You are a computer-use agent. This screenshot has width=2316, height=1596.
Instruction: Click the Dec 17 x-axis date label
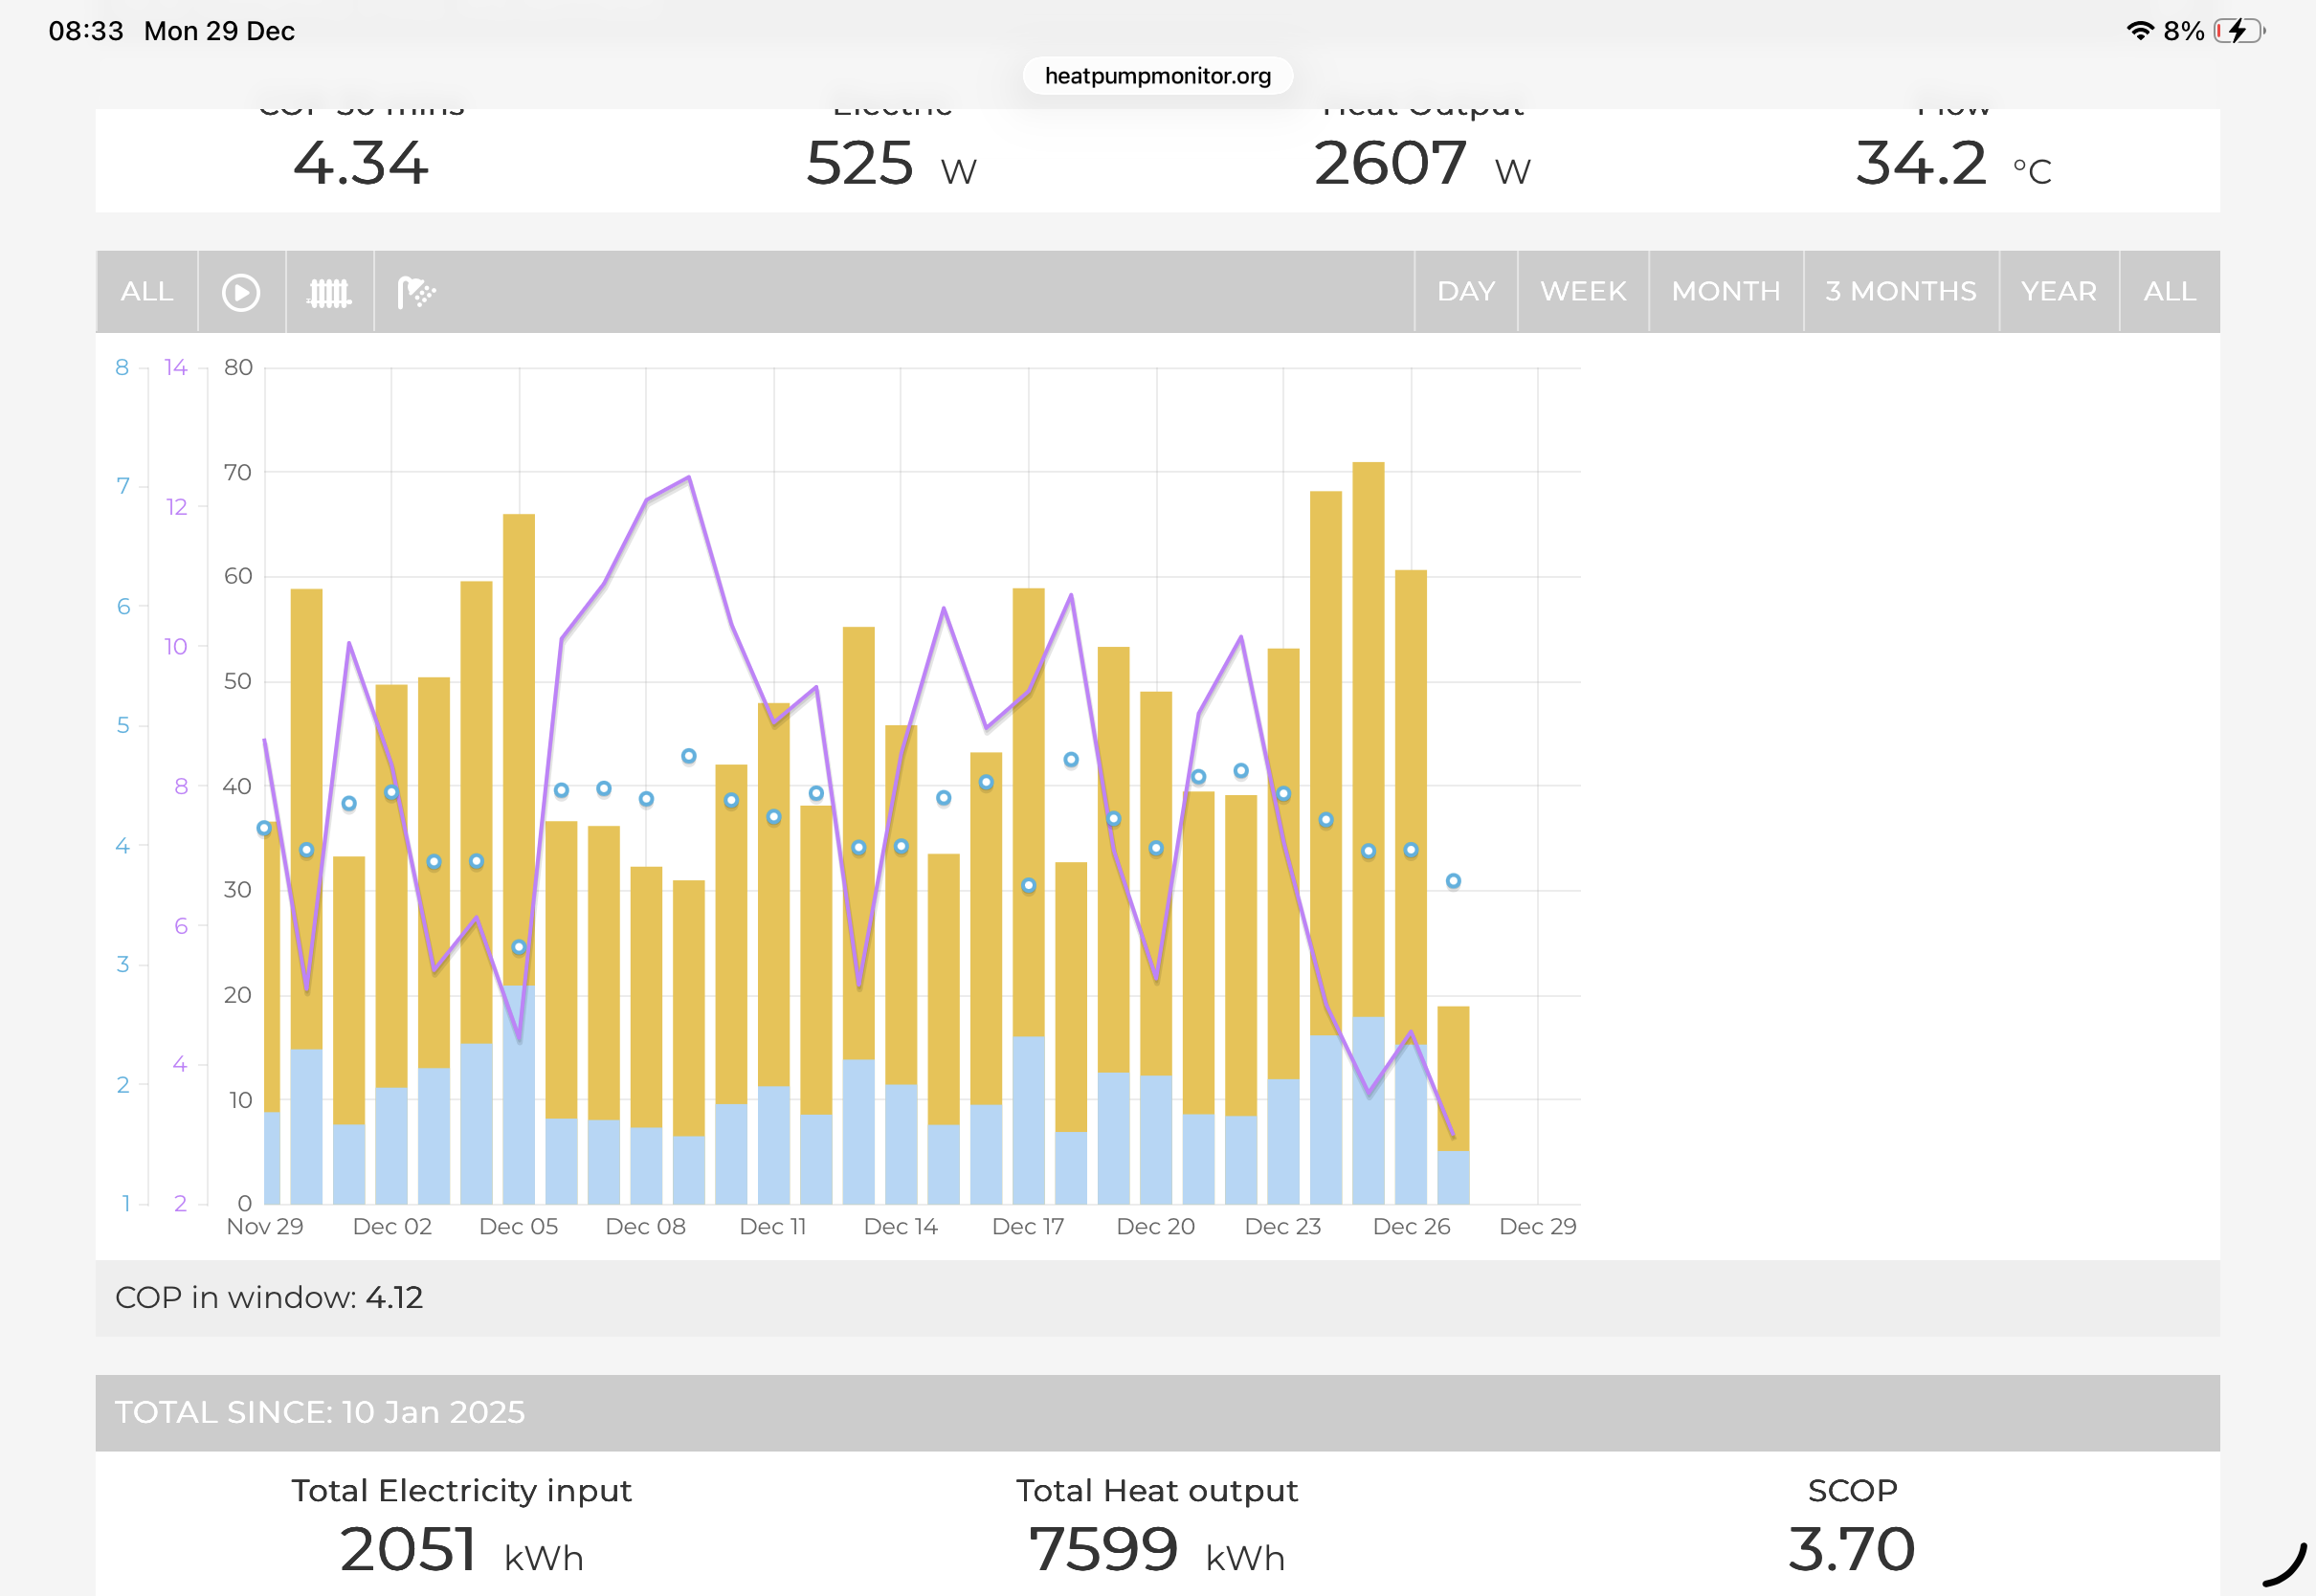[1028, 1226]
